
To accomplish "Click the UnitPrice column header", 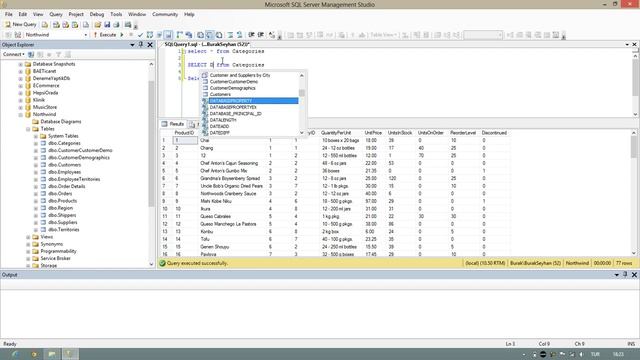I will pos(373,133).
